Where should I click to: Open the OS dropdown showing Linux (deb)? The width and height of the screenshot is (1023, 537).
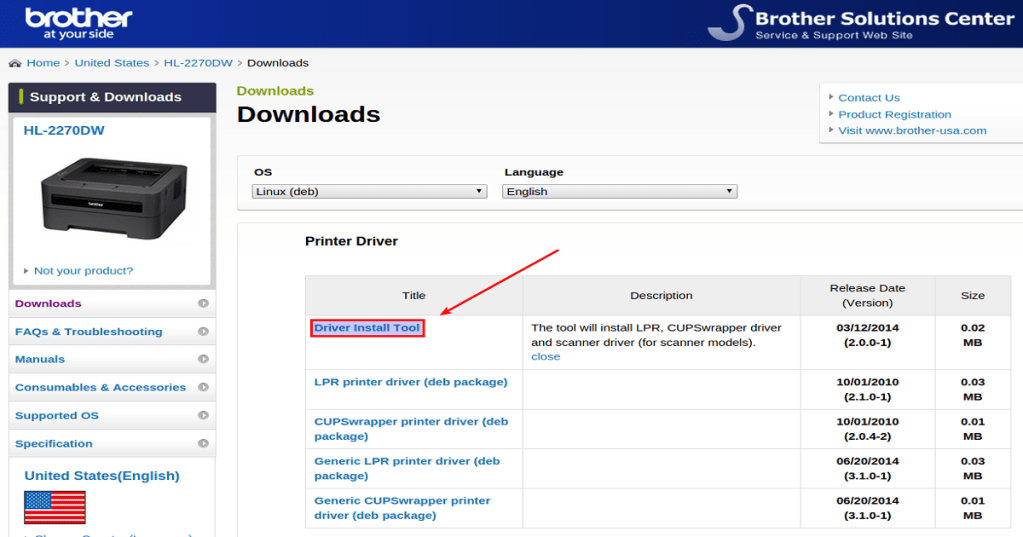pyautogui.click(x=369, y=191)
